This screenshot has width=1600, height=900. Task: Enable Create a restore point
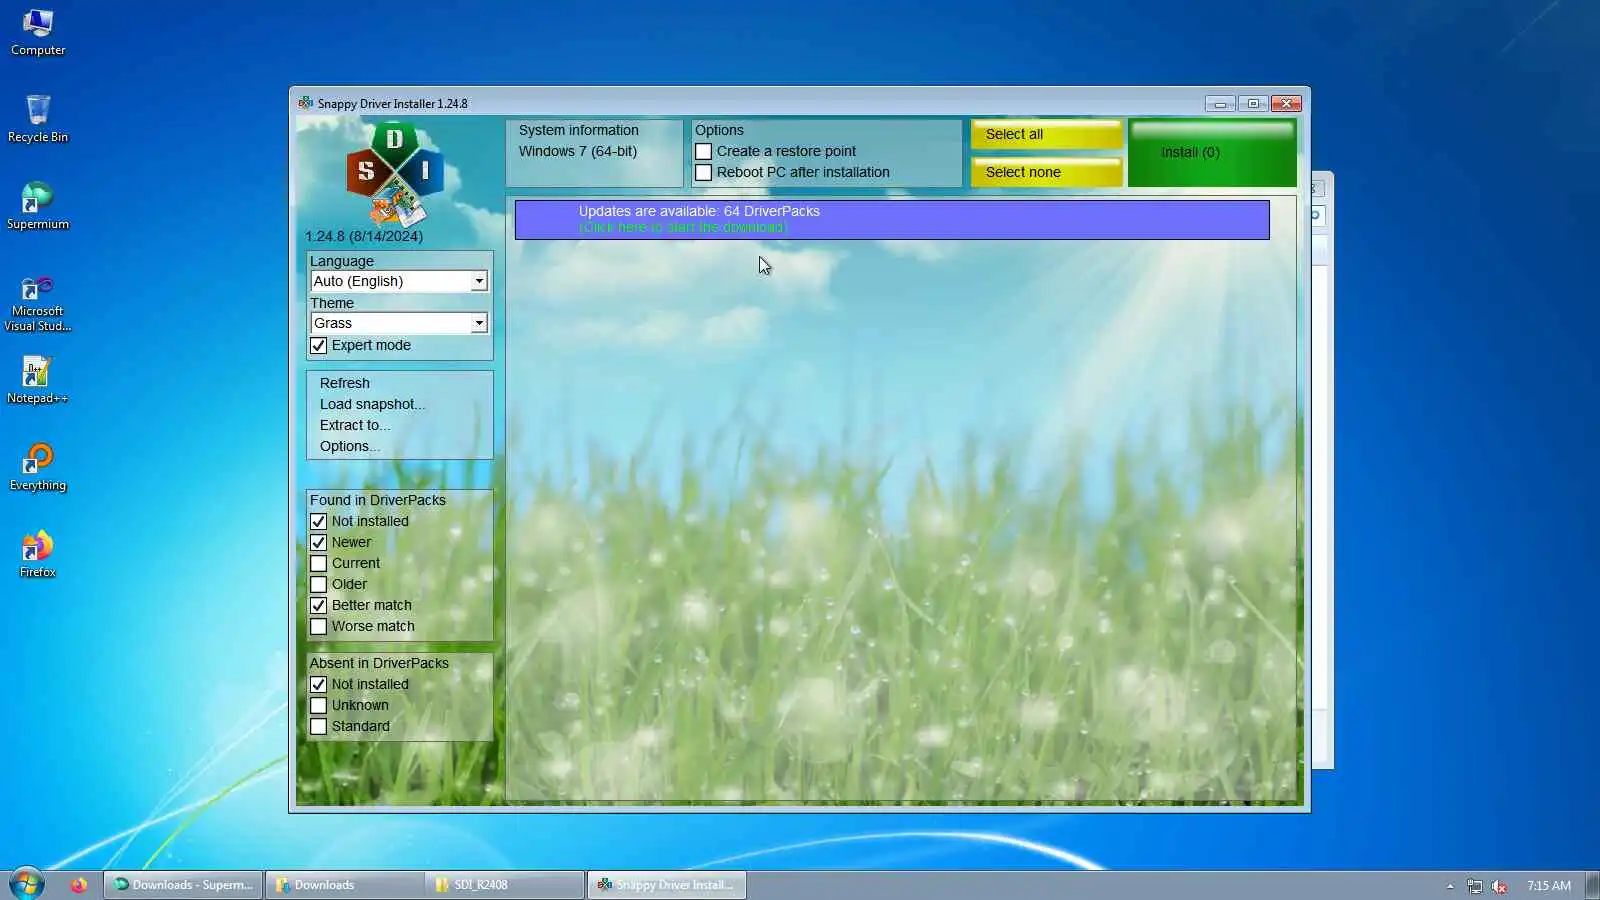pyautogui.click(x=703, y=151)
